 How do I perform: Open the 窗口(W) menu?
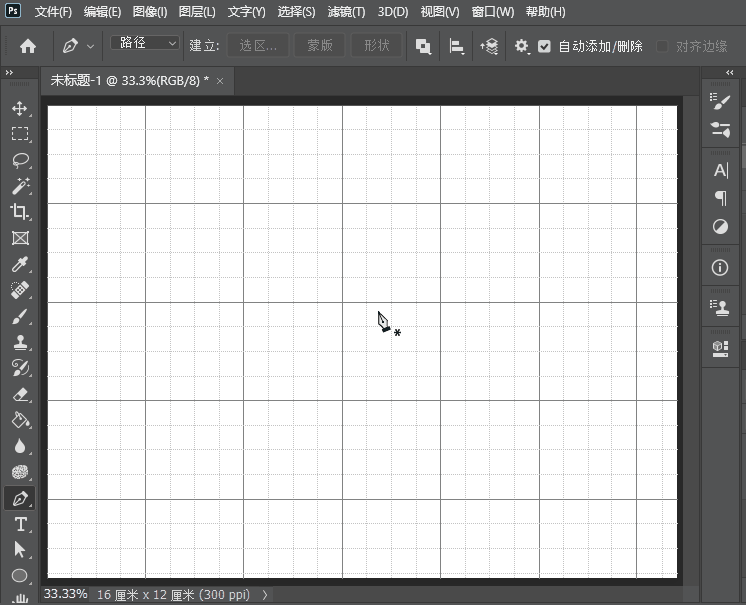(493, 12)
